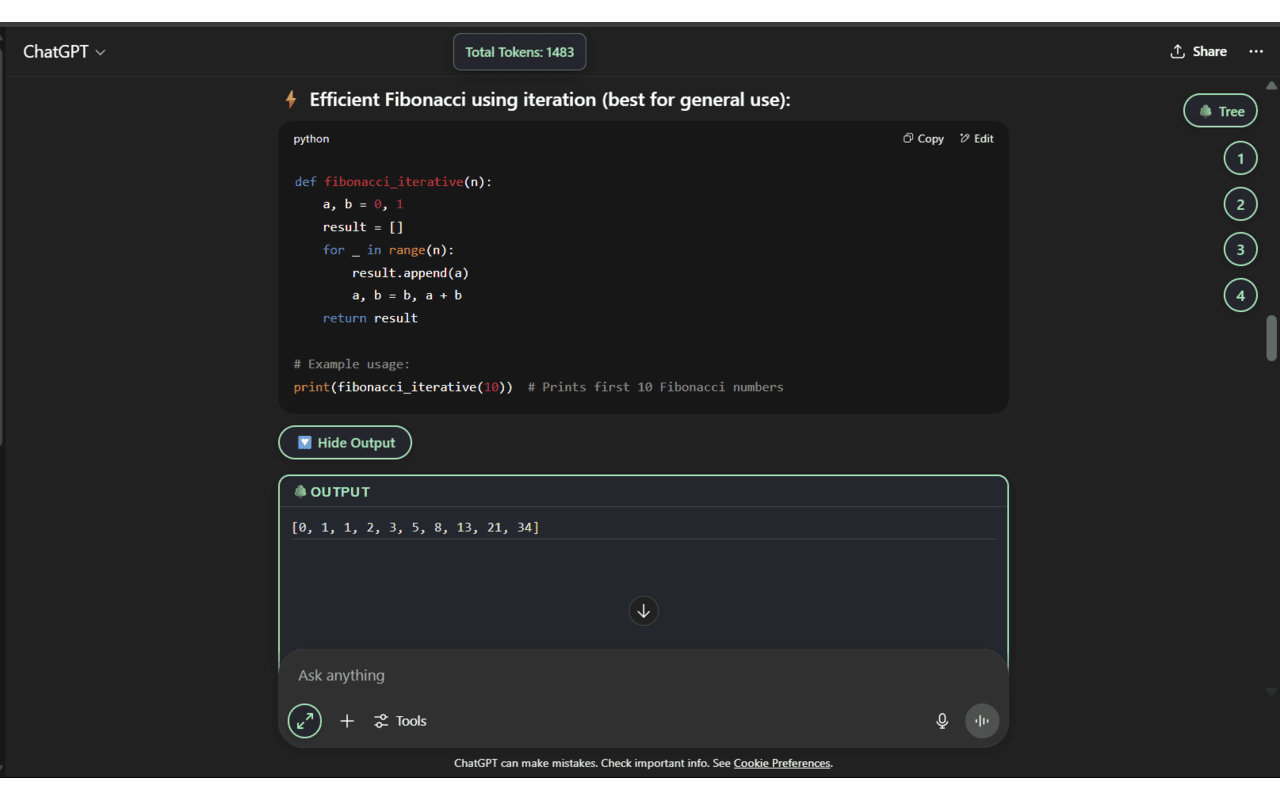The height and width of the screenshot is (800, 1280).
Task: Share this conversation
Action: tap(1198, 52)
